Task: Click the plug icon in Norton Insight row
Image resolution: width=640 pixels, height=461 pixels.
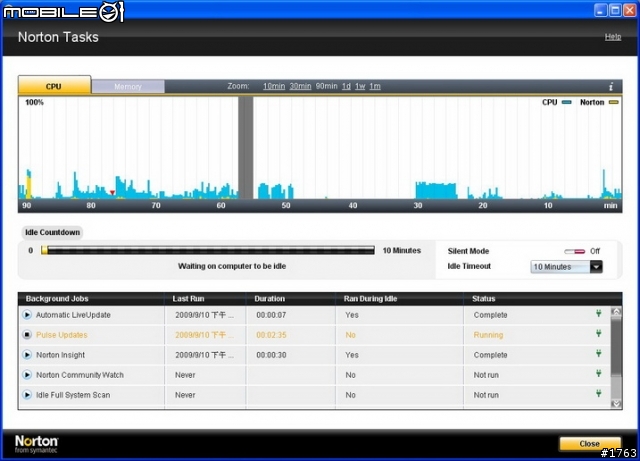Action: point(598,354)
